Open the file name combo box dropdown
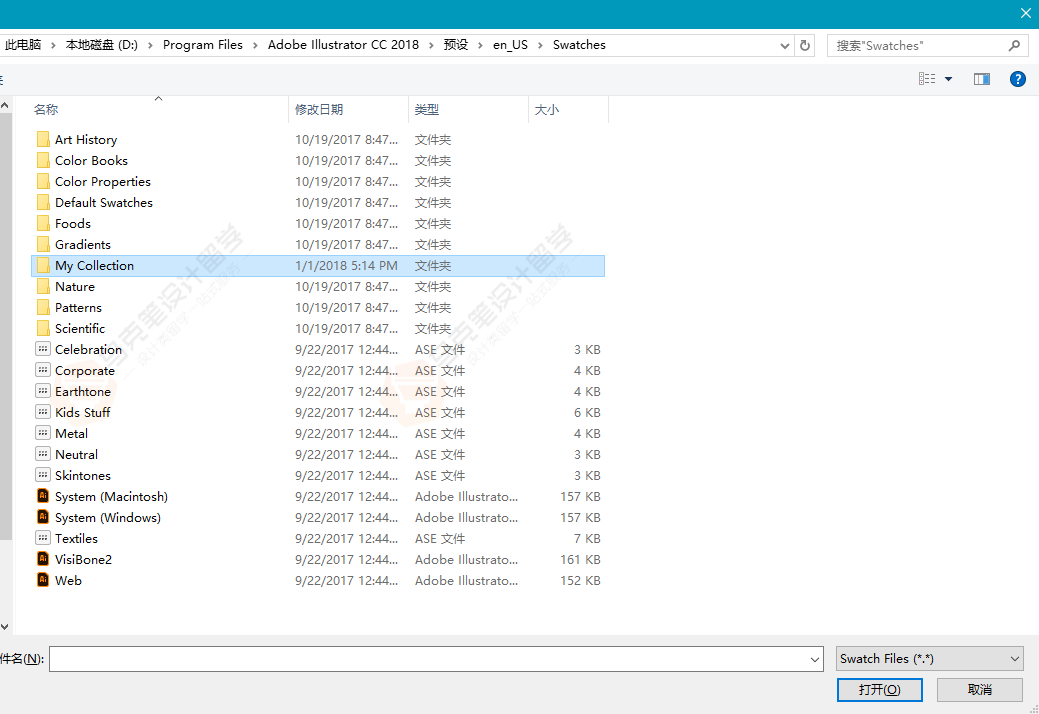Image resolution: width=1039 pixels, height=714 pixels. point(814,660)
